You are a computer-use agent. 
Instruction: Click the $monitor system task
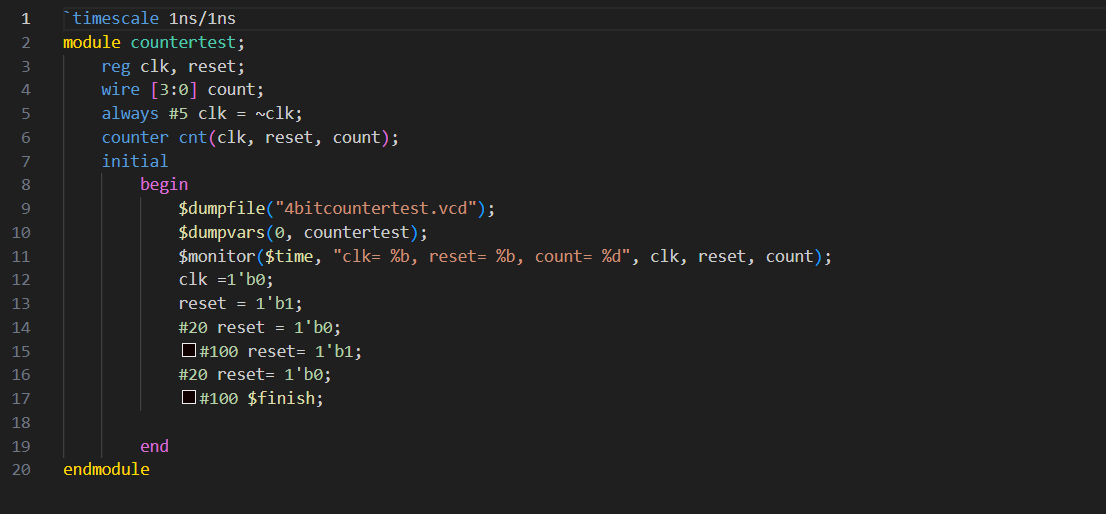[x=217, y=256]
